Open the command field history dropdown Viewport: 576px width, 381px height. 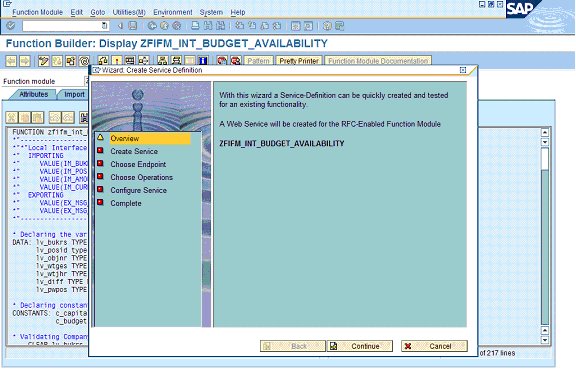pyautogui.click(x=104, y=26)
